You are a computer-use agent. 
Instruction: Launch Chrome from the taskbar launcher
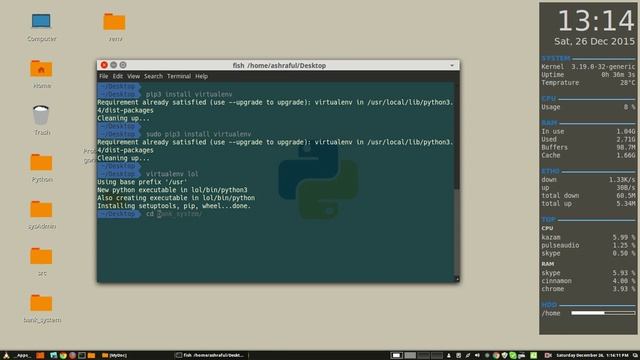pyautogui.click(x=63, y=356)
